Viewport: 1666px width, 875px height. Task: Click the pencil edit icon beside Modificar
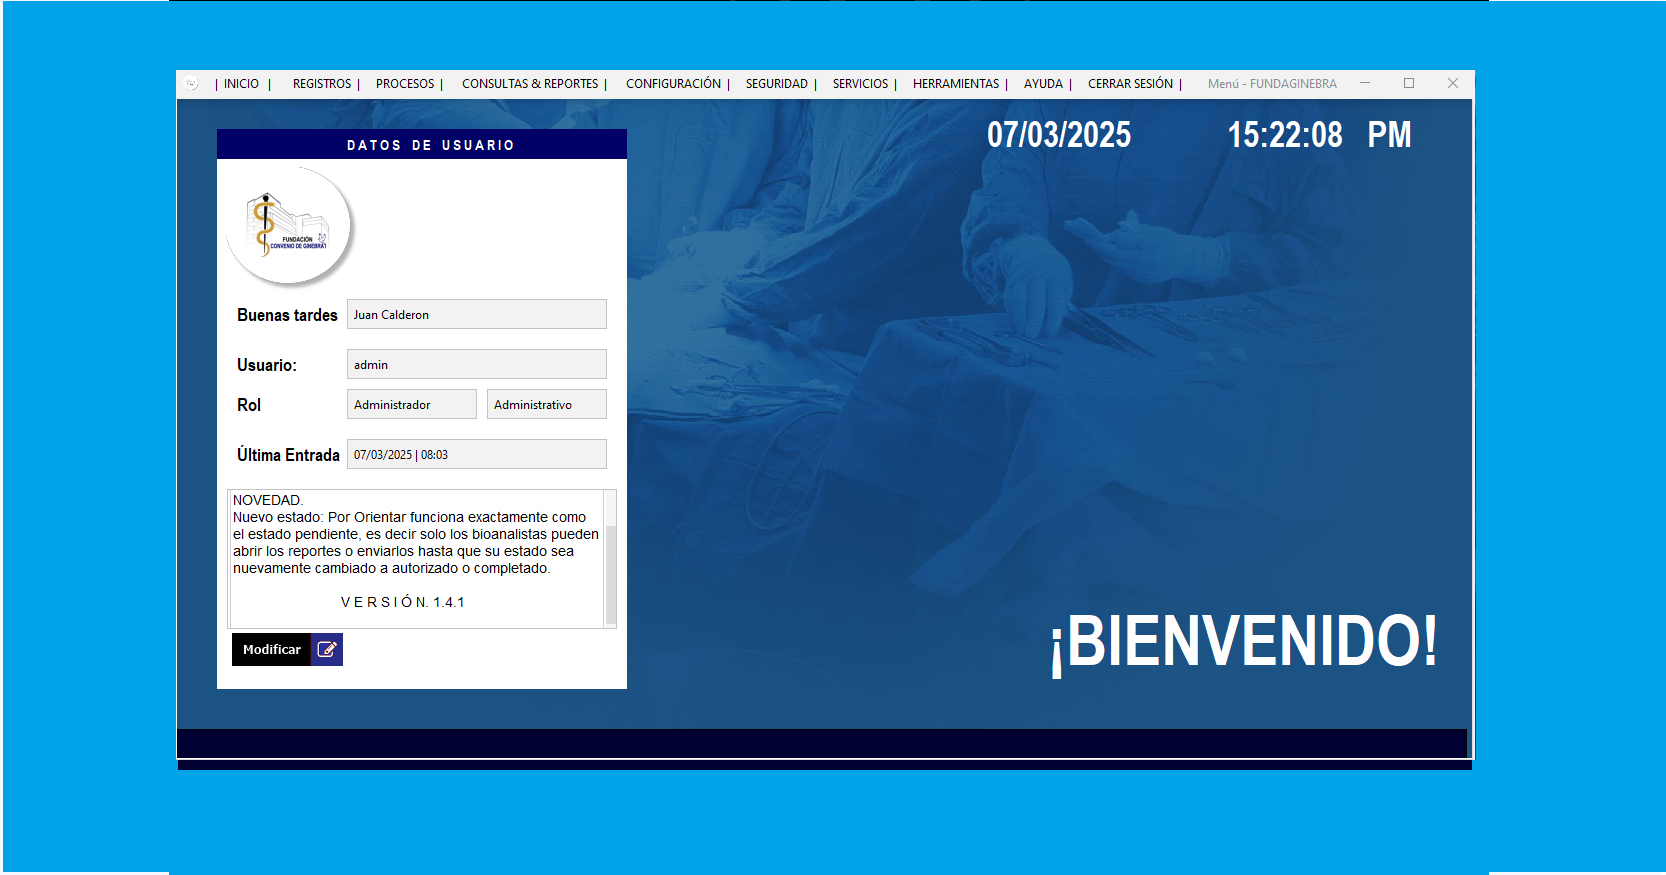327,650
